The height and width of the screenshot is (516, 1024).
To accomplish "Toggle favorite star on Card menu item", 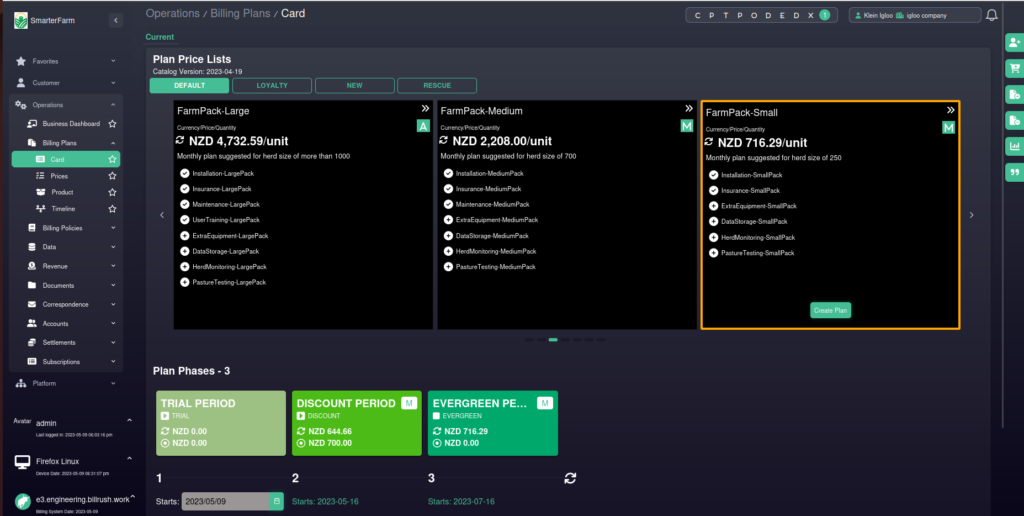I will [x=112, y=159].
